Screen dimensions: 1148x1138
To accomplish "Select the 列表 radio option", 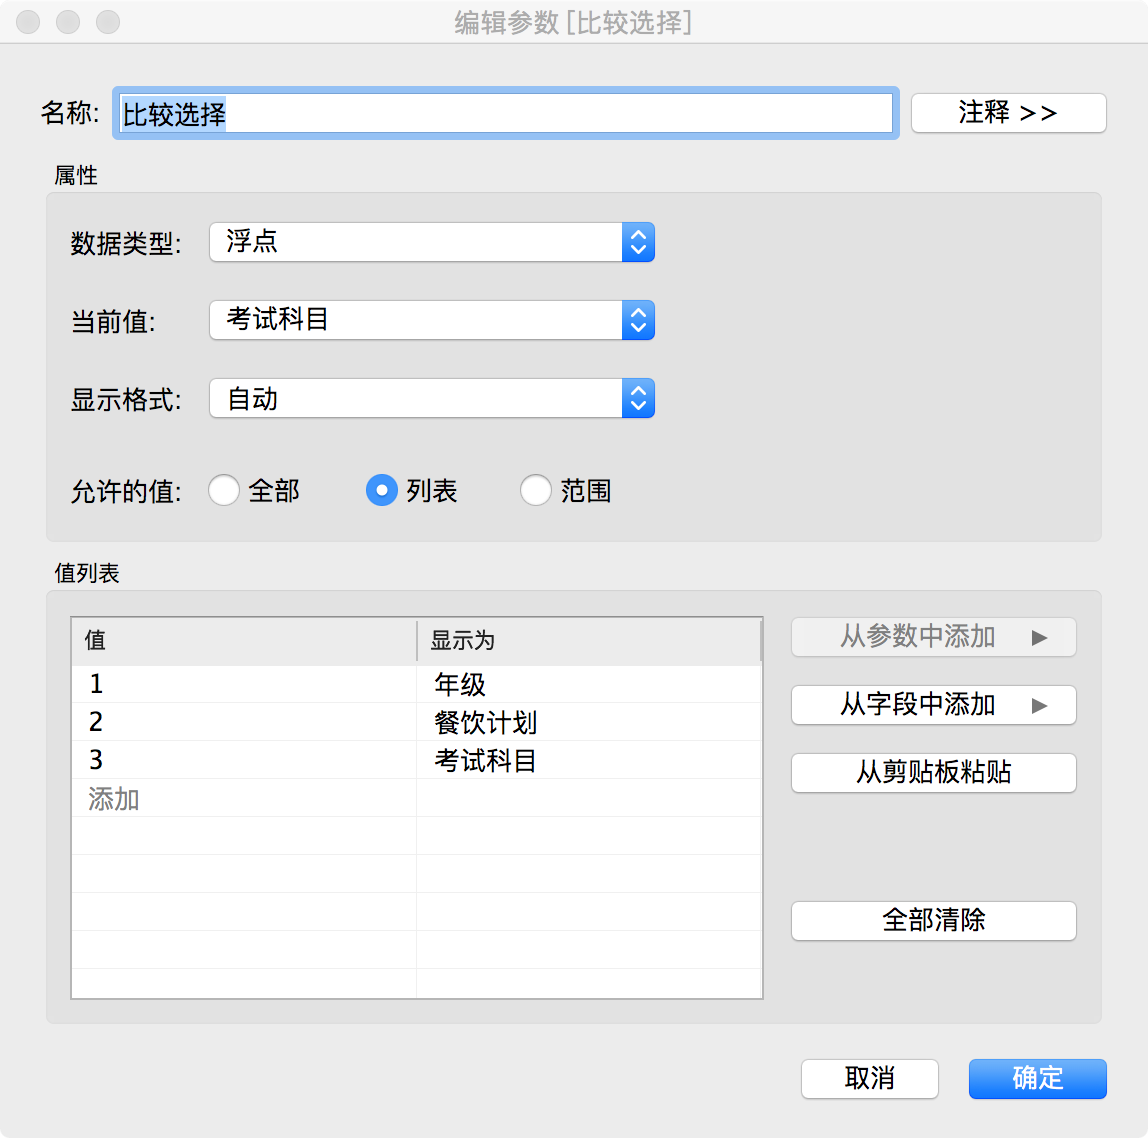I will [381, 490].
